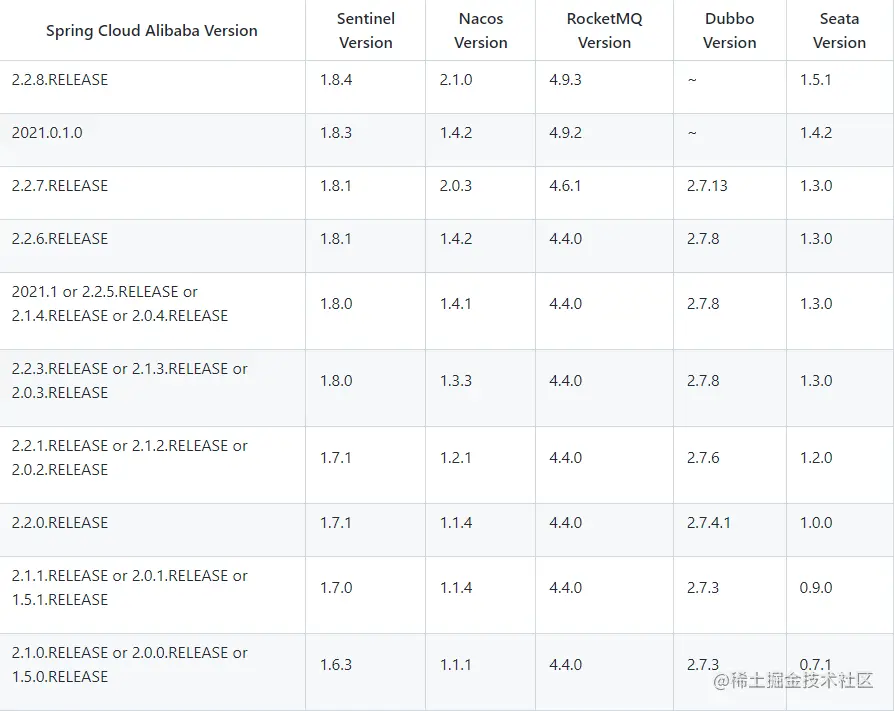This screenshot has width=894, height=711.
Task: Select Nacos value "1.1.1"
Action: [x=455, y=665]
